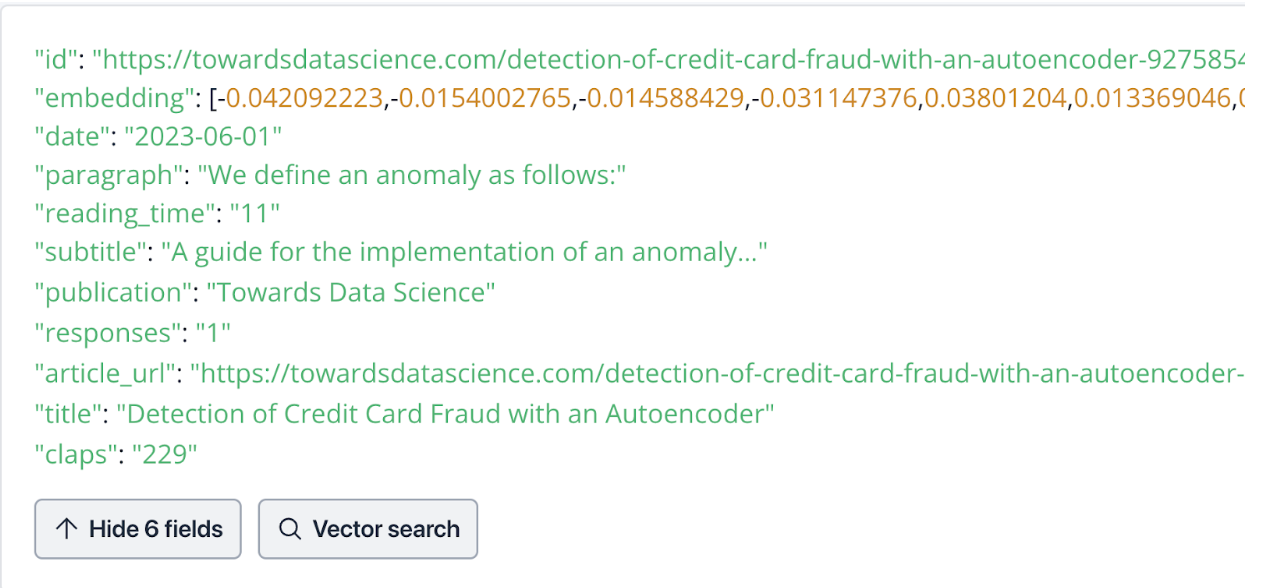
Task: Select the "embedding" field key
Action: pos(112,98)
